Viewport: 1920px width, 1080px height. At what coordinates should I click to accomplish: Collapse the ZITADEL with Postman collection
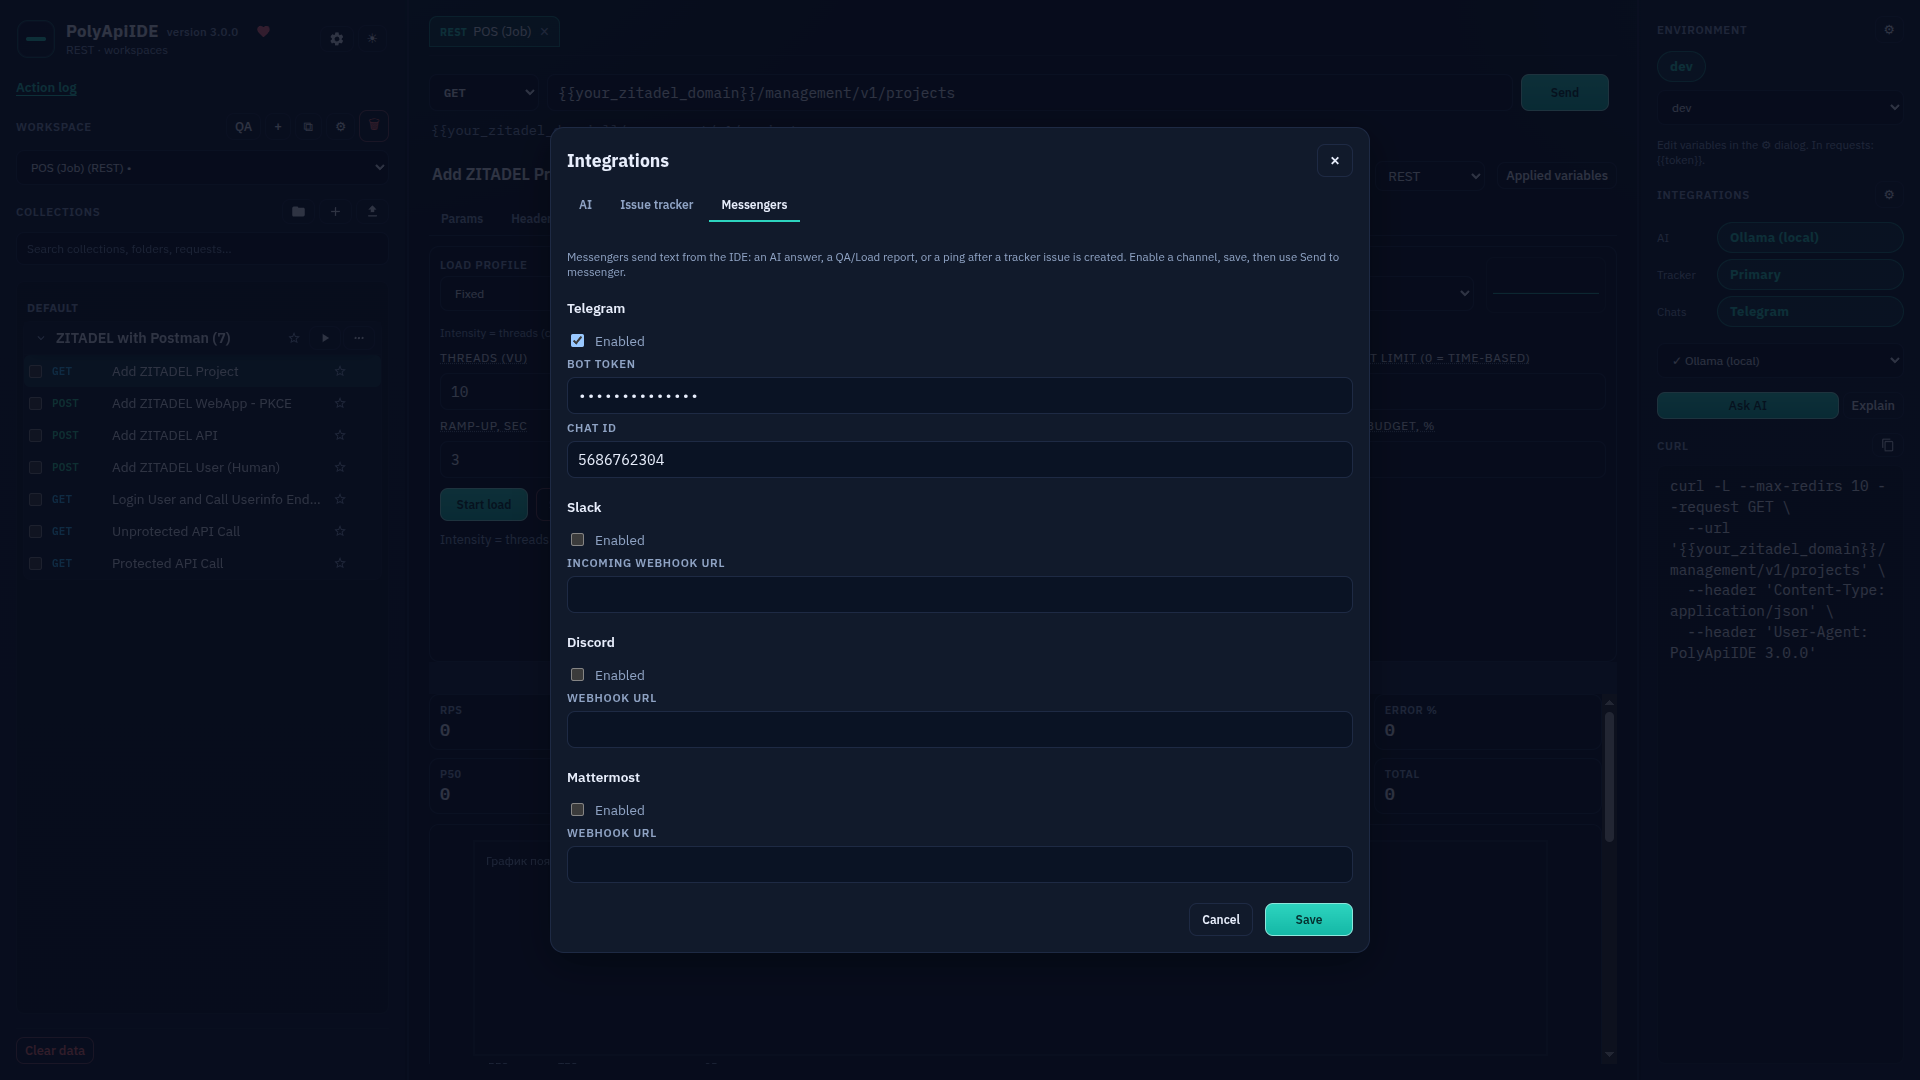[x=40, y=338]
